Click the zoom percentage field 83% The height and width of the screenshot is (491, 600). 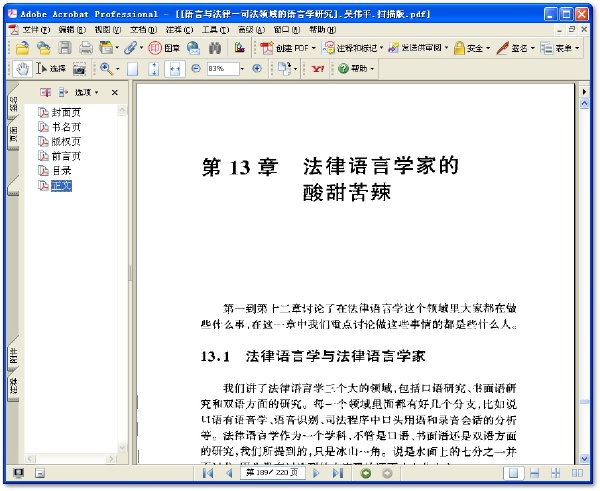click(x=223, y=69)
